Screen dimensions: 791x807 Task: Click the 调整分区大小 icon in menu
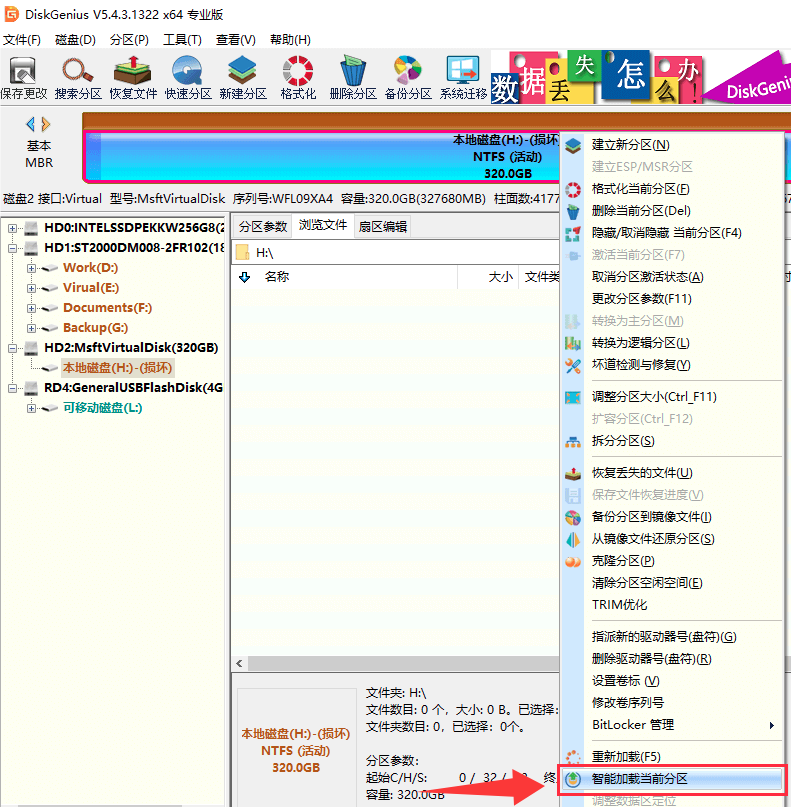573,397
